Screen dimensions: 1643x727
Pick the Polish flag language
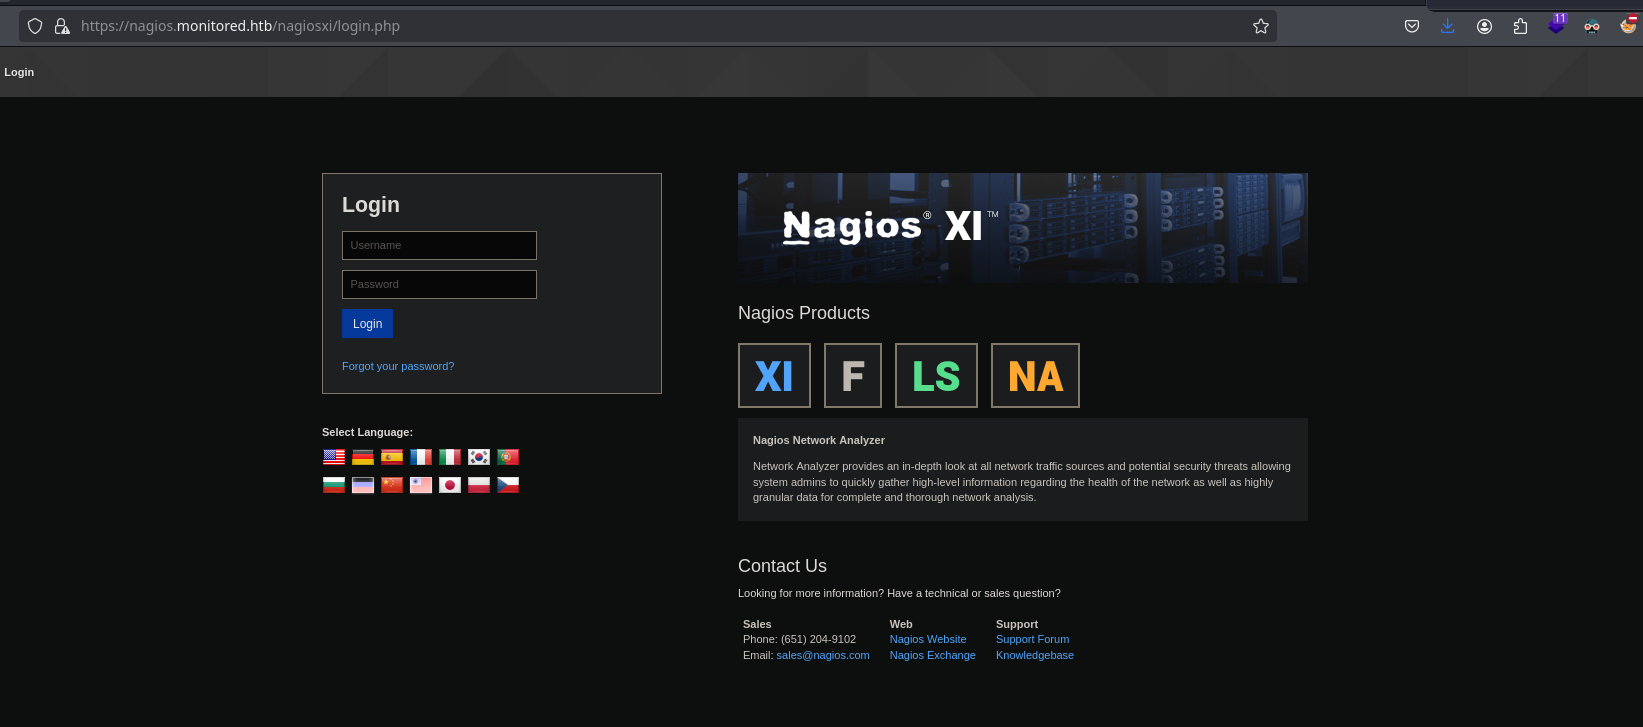pyautogui.click(x=479, y=485)
